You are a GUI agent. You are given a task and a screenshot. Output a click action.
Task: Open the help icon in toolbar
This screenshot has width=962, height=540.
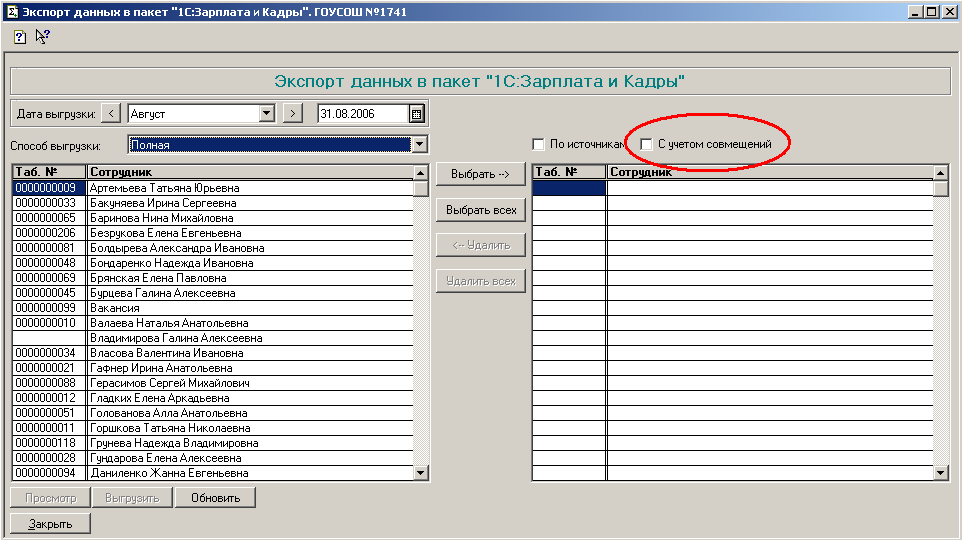point(20,37)
